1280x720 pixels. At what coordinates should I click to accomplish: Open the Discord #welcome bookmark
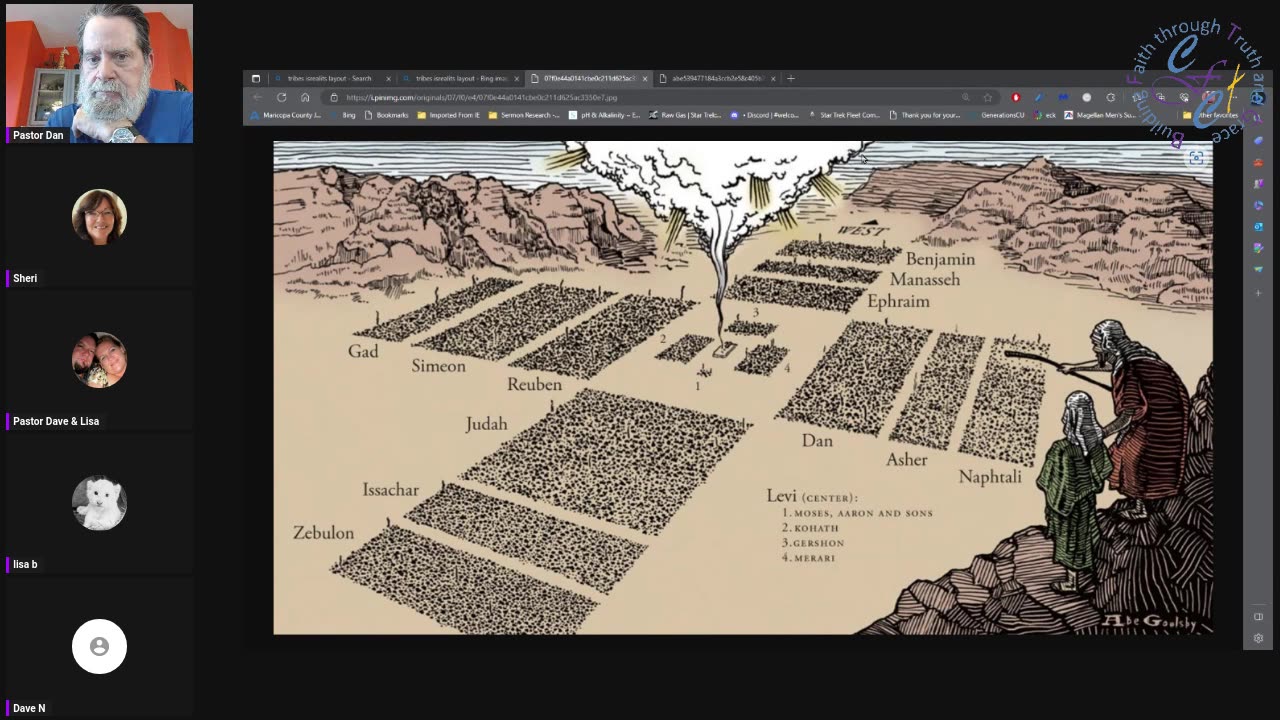point(764,115)
